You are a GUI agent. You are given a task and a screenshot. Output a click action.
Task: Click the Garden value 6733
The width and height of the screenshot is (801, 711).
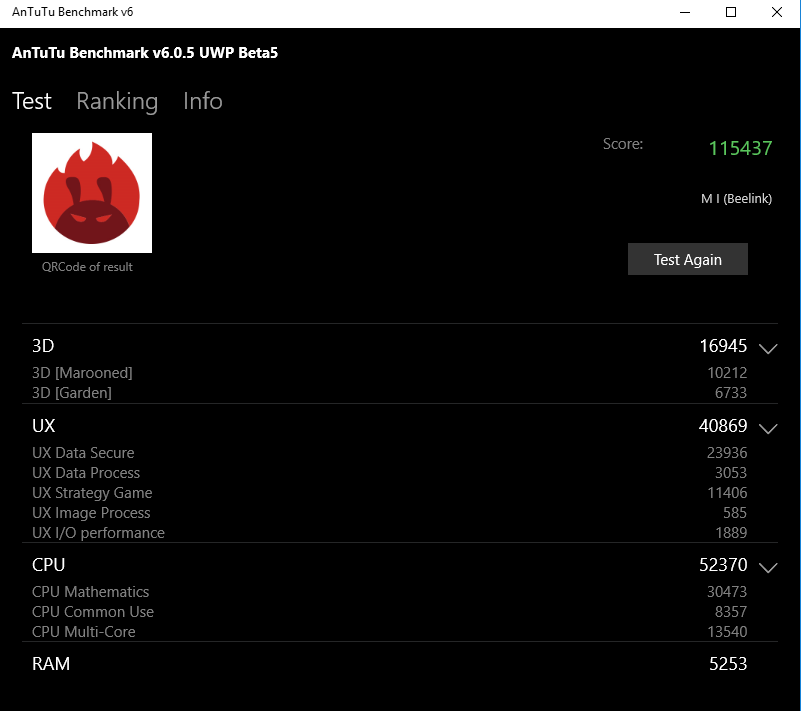click(731, 393)
